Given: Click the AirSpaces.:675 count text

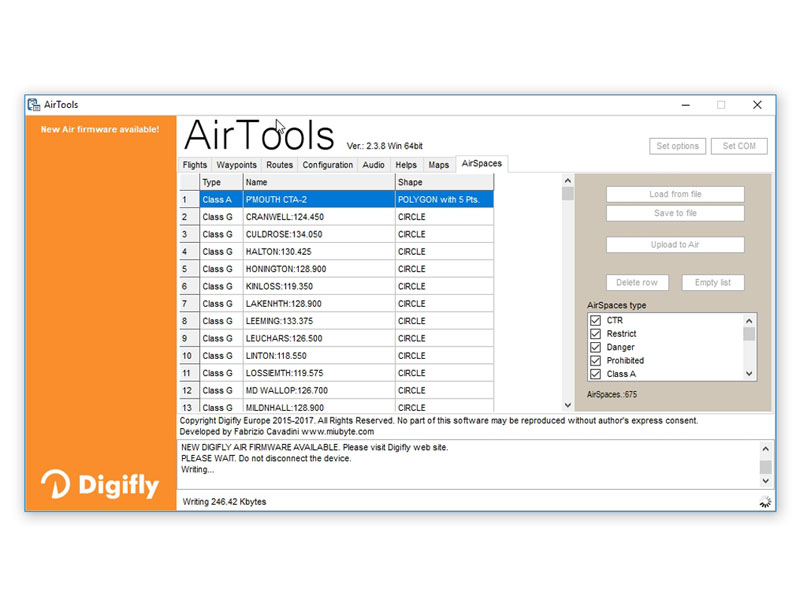Looking at the screenshot, I should click(x=612, y=394).
